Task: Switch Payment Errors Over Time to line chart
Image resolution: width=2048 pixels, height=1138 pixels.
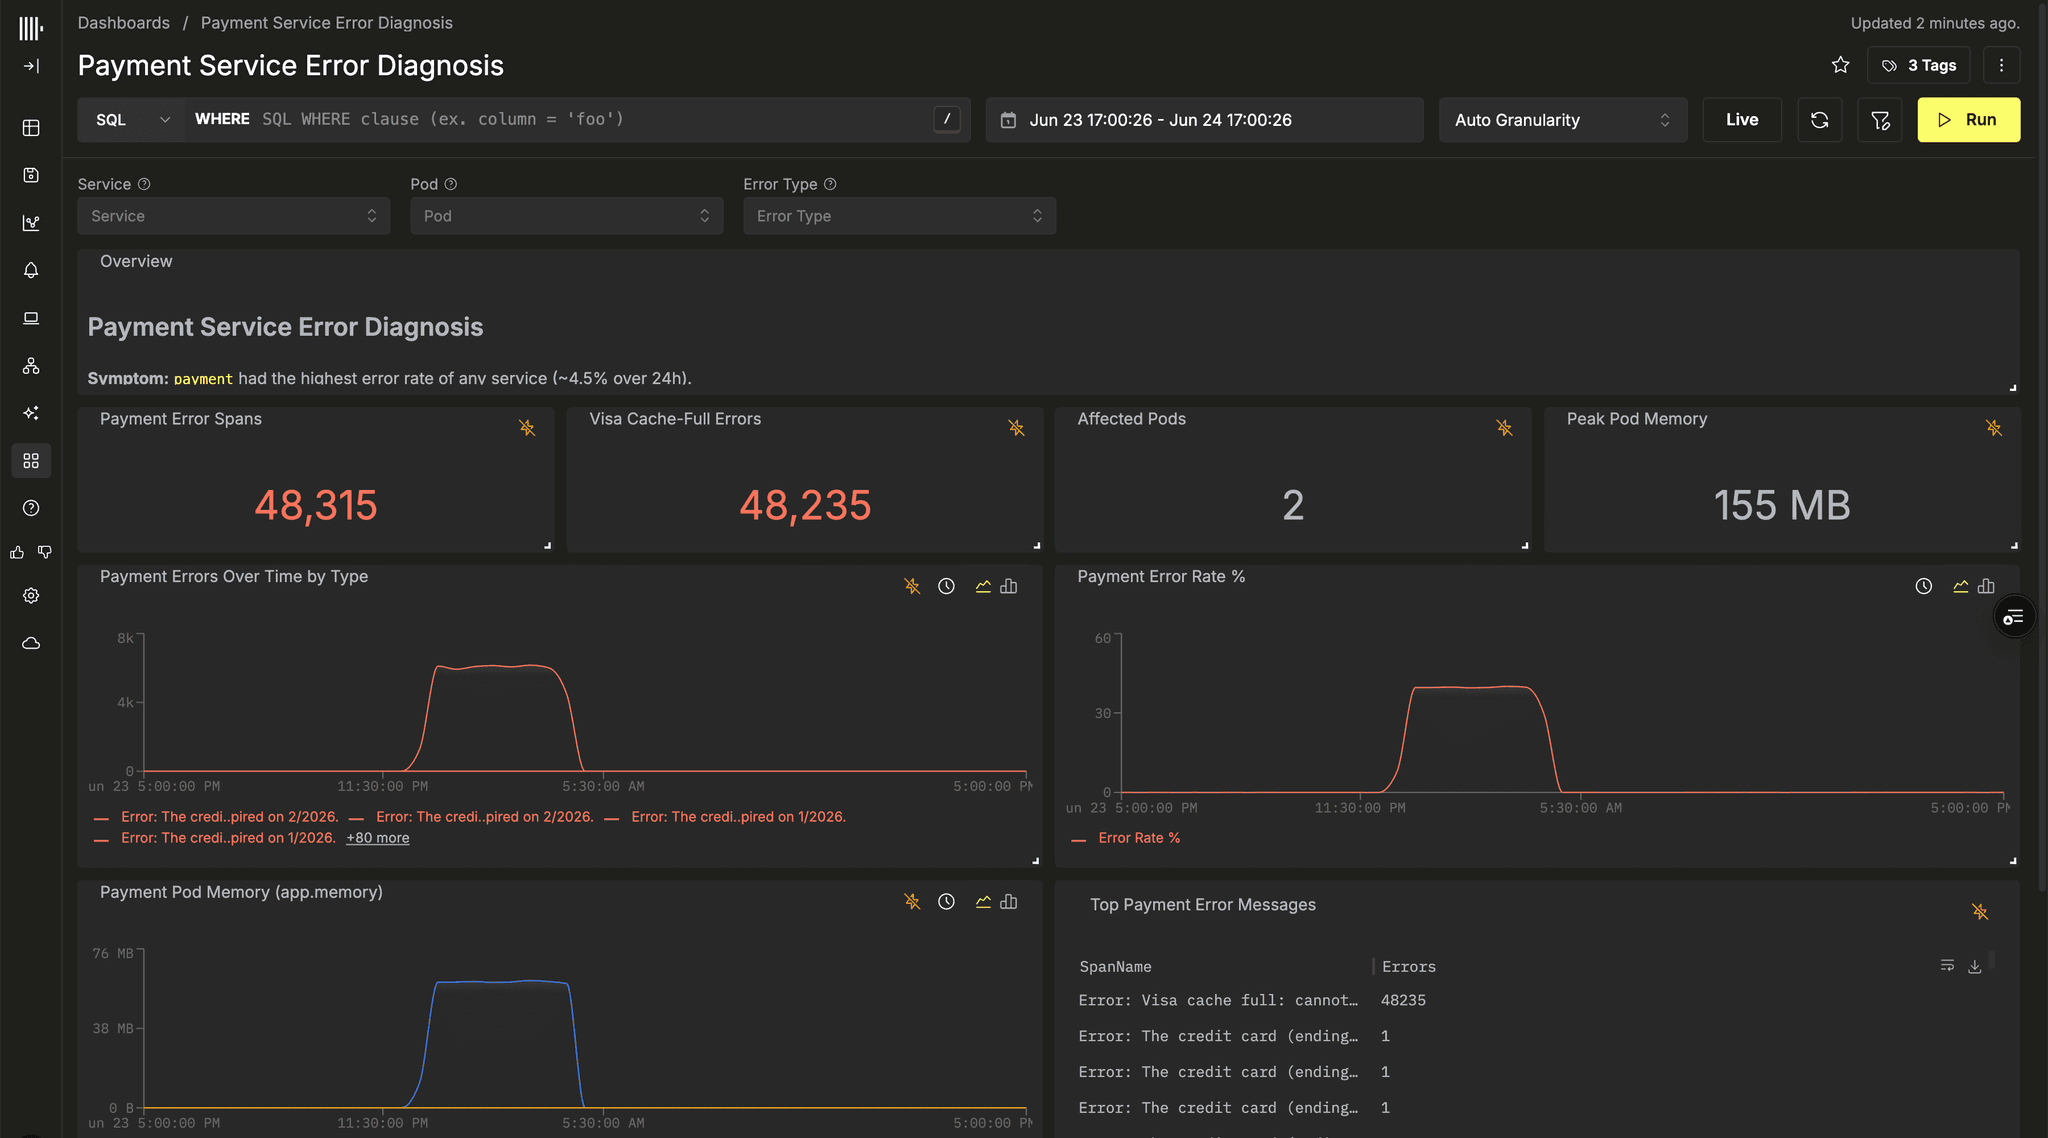Action: [x=983, y=586]
